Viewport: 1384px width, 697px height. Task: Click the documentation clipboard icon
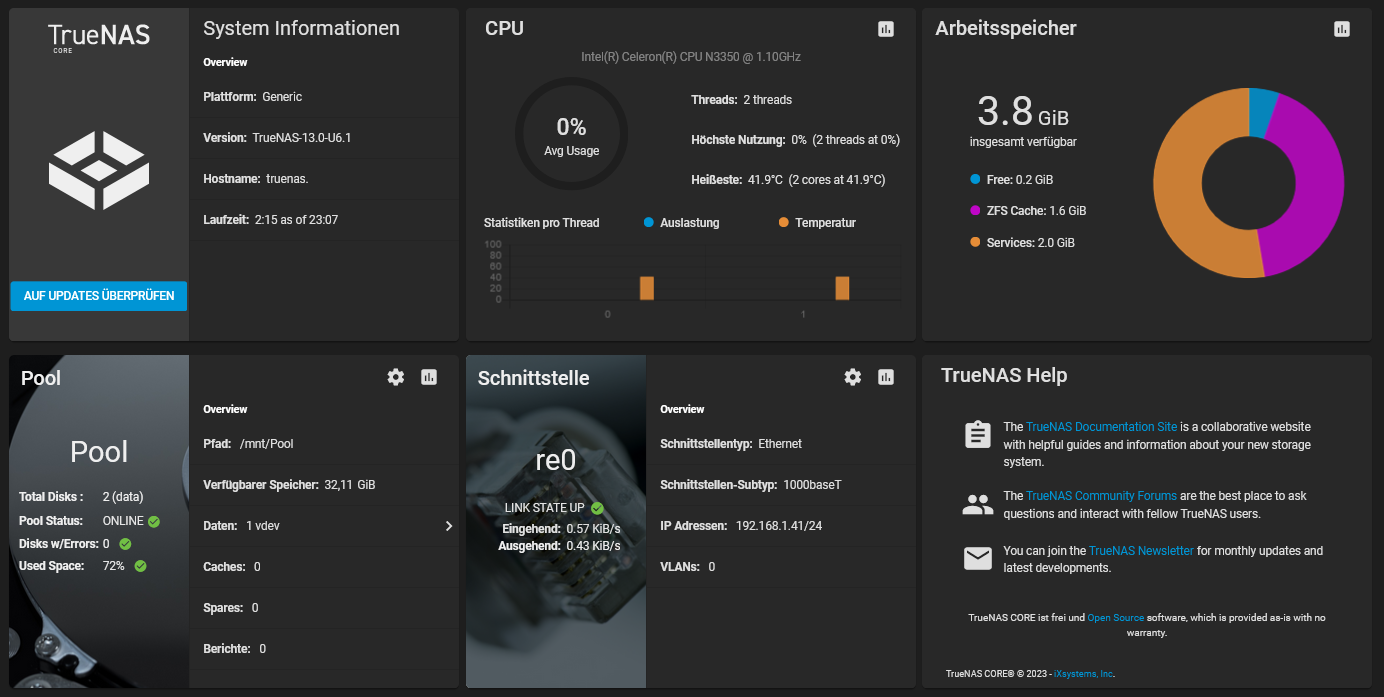click(977, 435)
